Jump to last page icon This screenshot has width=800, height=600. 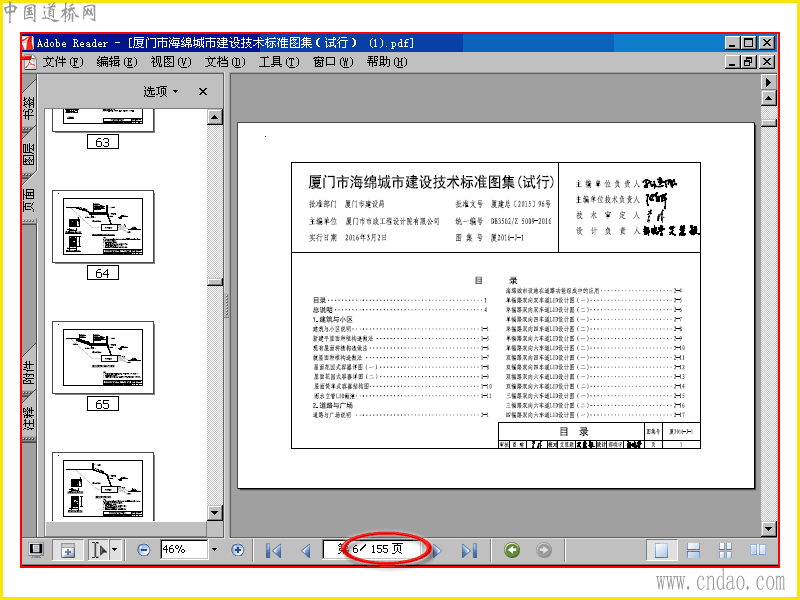coord(469,550)
